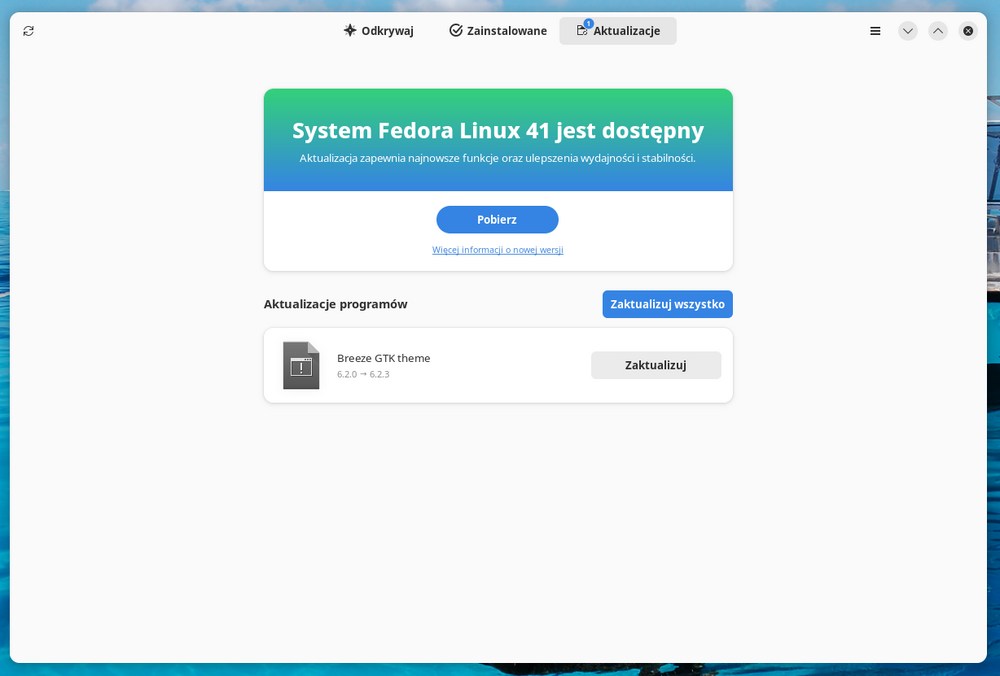Click the Breeze GTK theme name
This screenshot has height=676, width=1000.
point(383,358)
